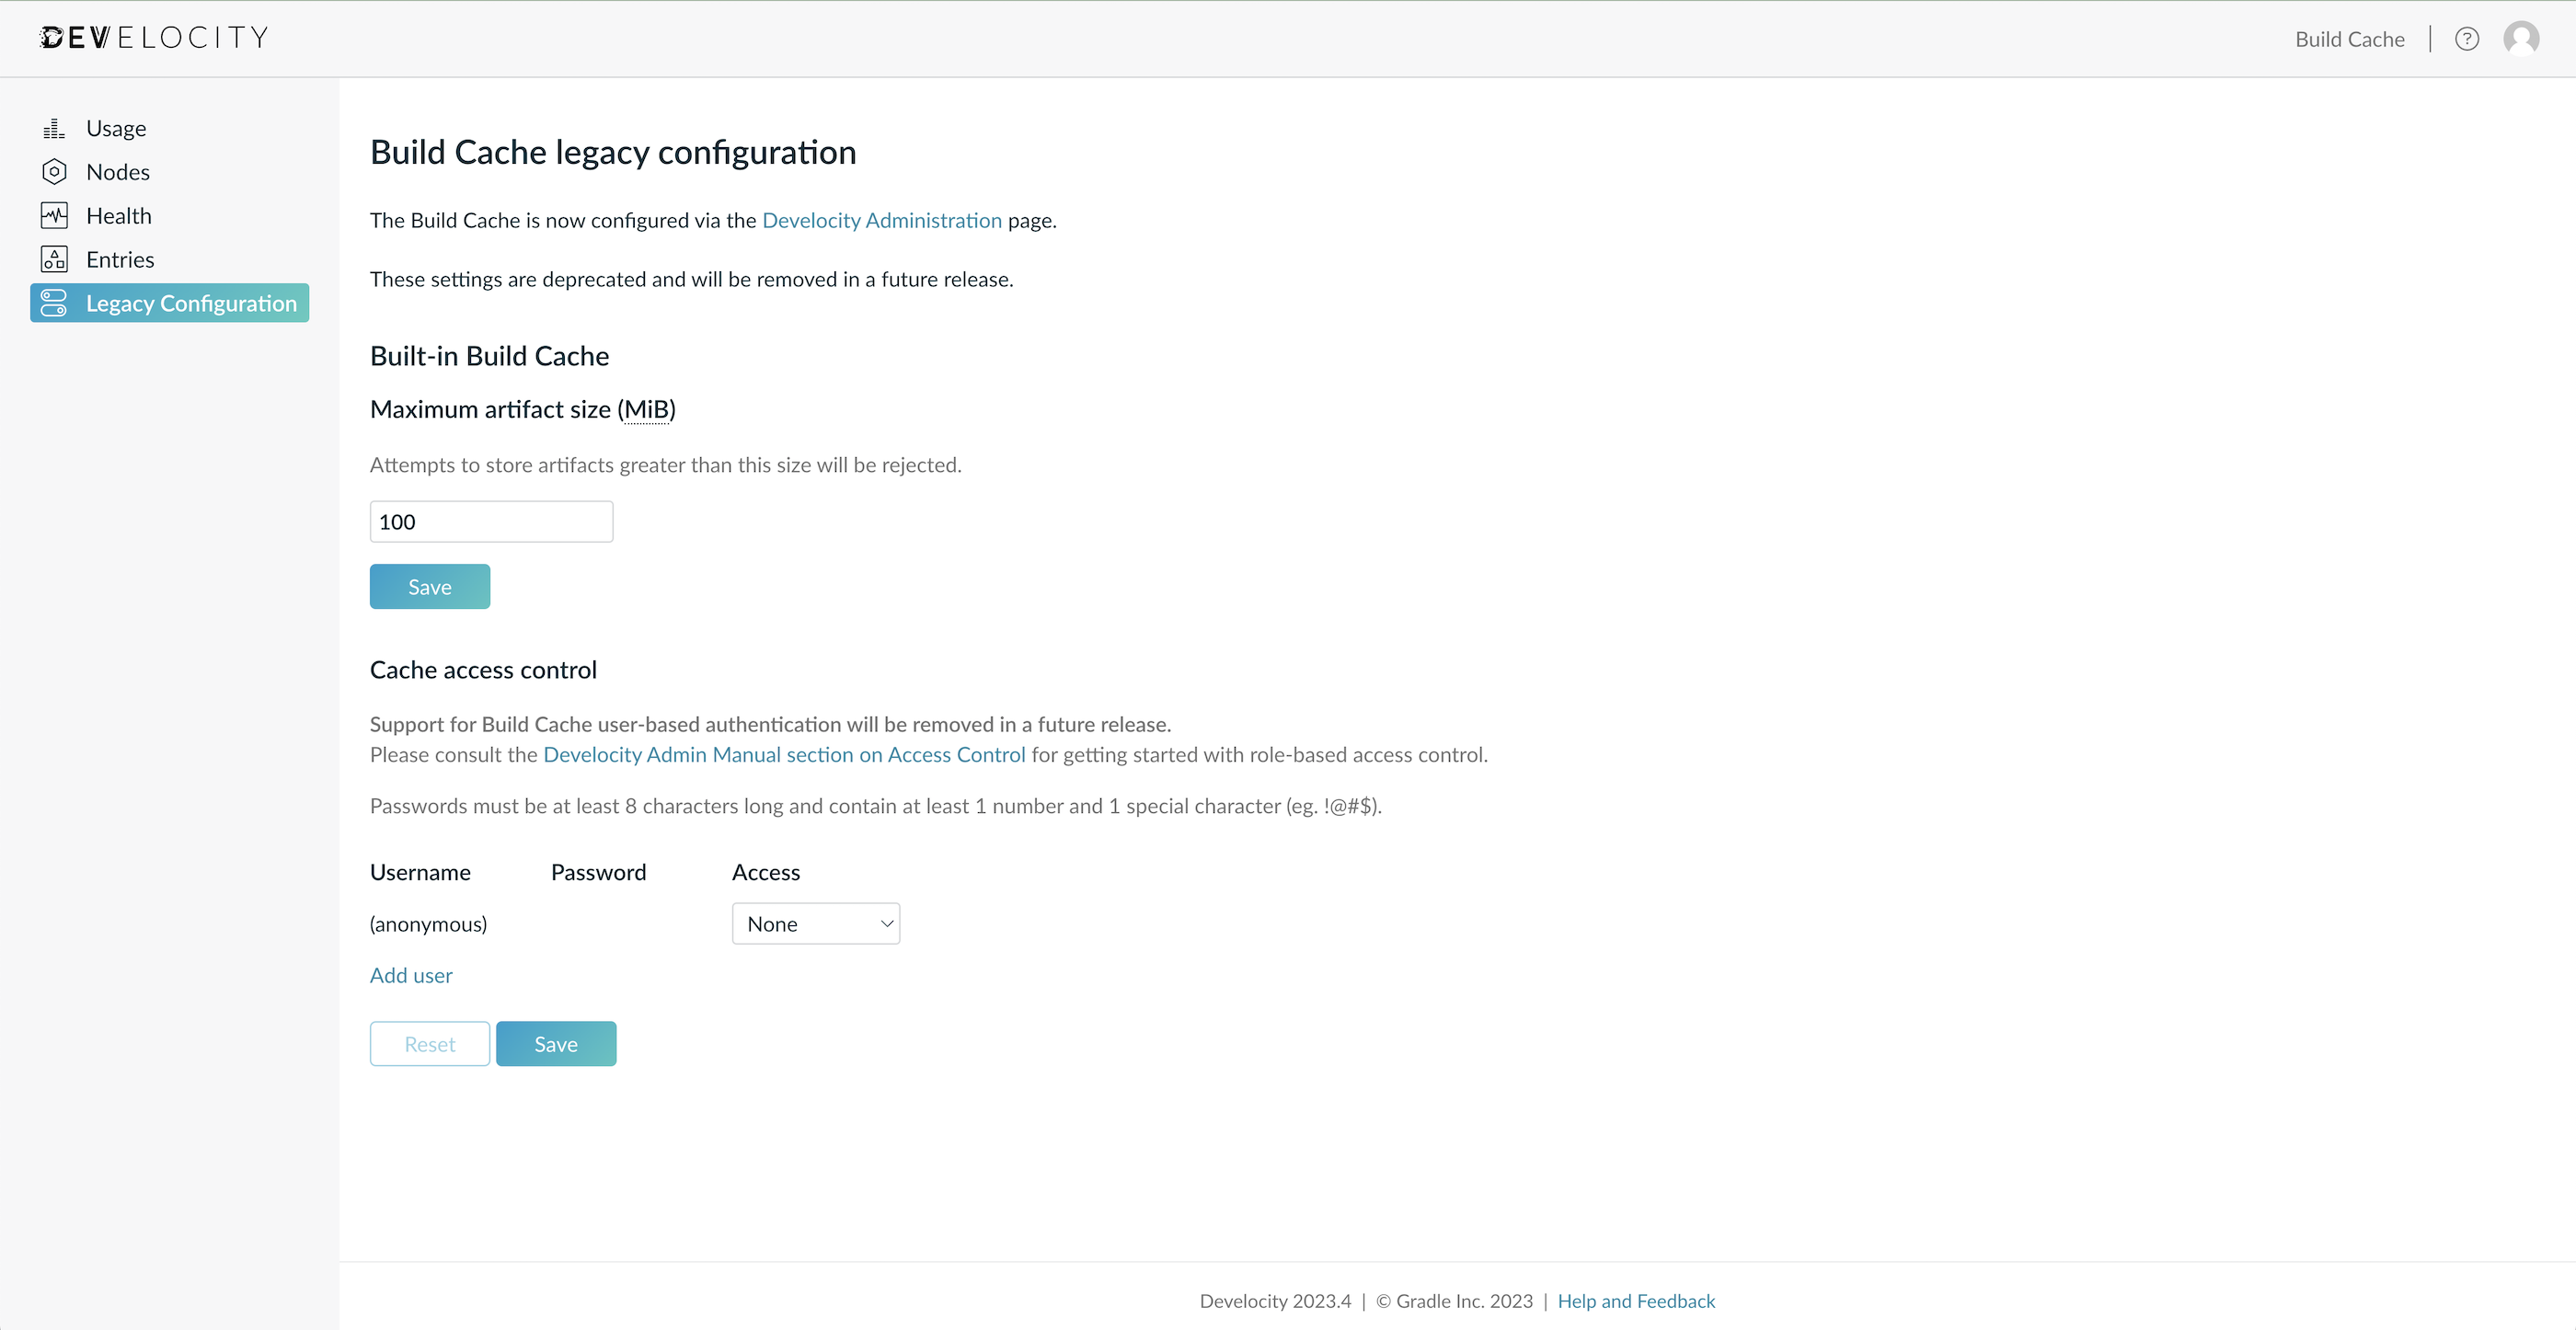The height and width of the screenshot is (1330, 2576).
Task: Select the Entries icon in the sidebar
Action: [54, 259]
